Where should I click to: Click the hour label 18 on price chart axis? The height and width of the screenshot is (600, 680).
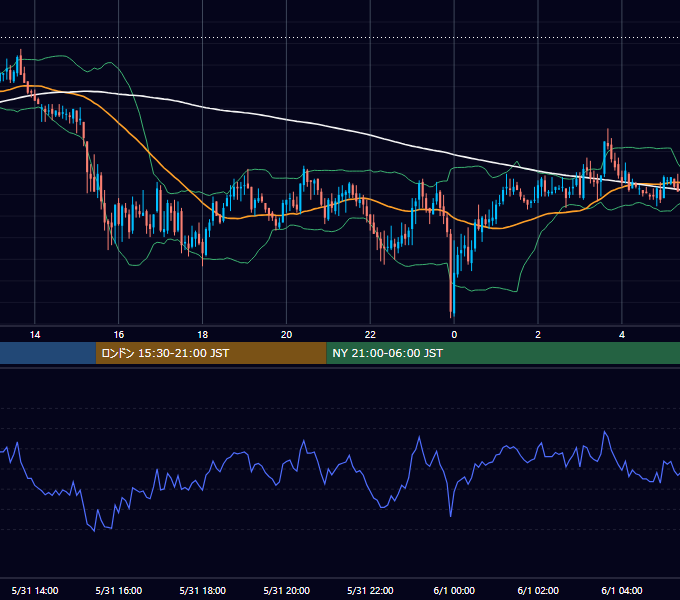point(203,335)
